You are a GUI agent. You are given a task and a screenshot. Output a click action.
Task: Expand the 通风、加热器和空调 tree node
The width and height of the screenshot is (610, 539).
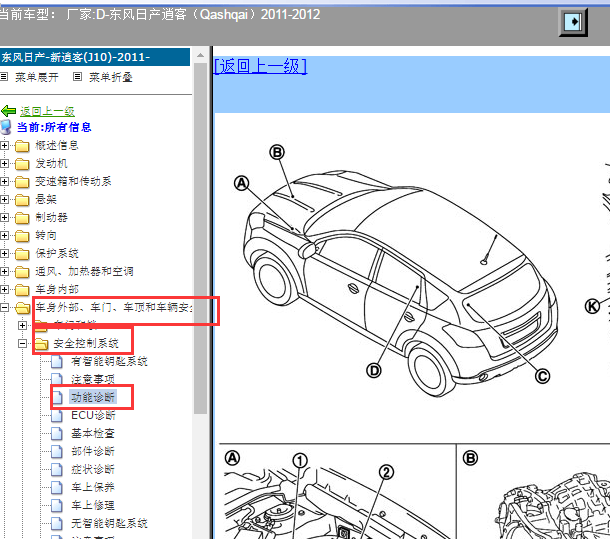coord(4,271)
